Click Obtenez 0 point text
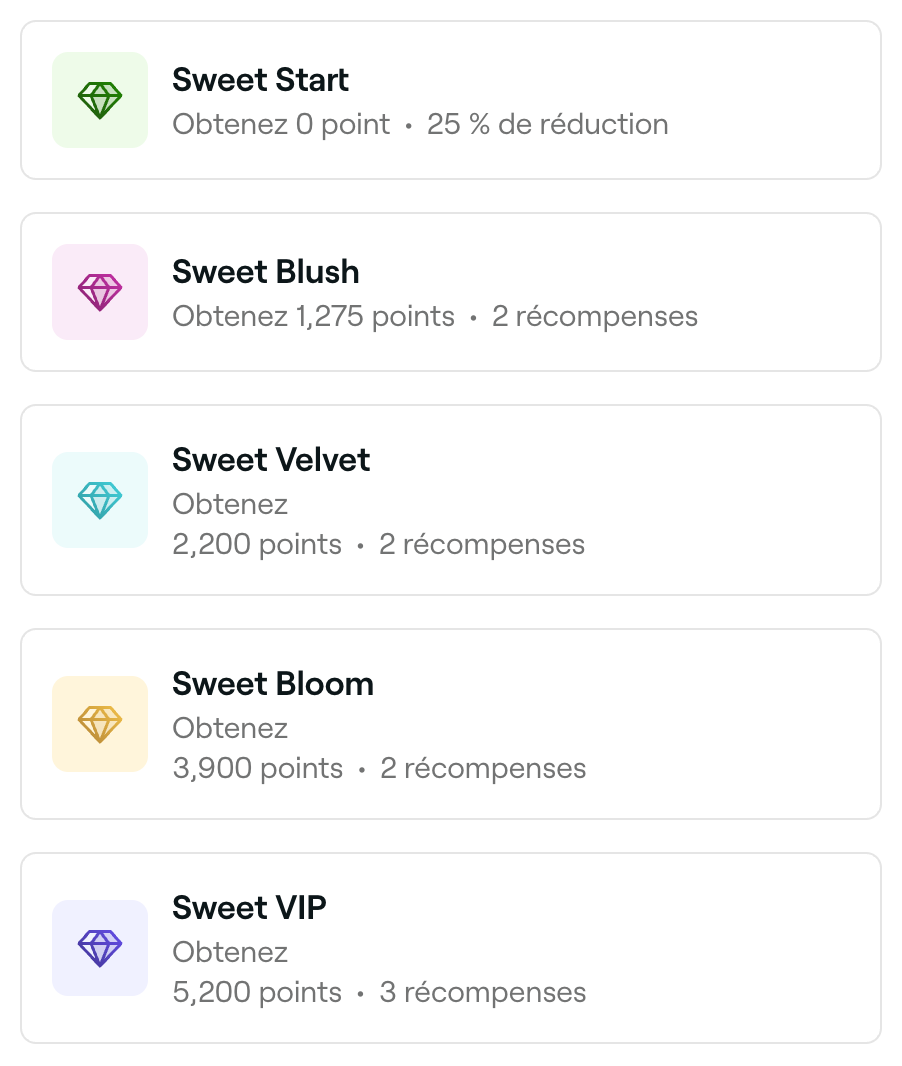902x1066 pixels. [281, 125]
